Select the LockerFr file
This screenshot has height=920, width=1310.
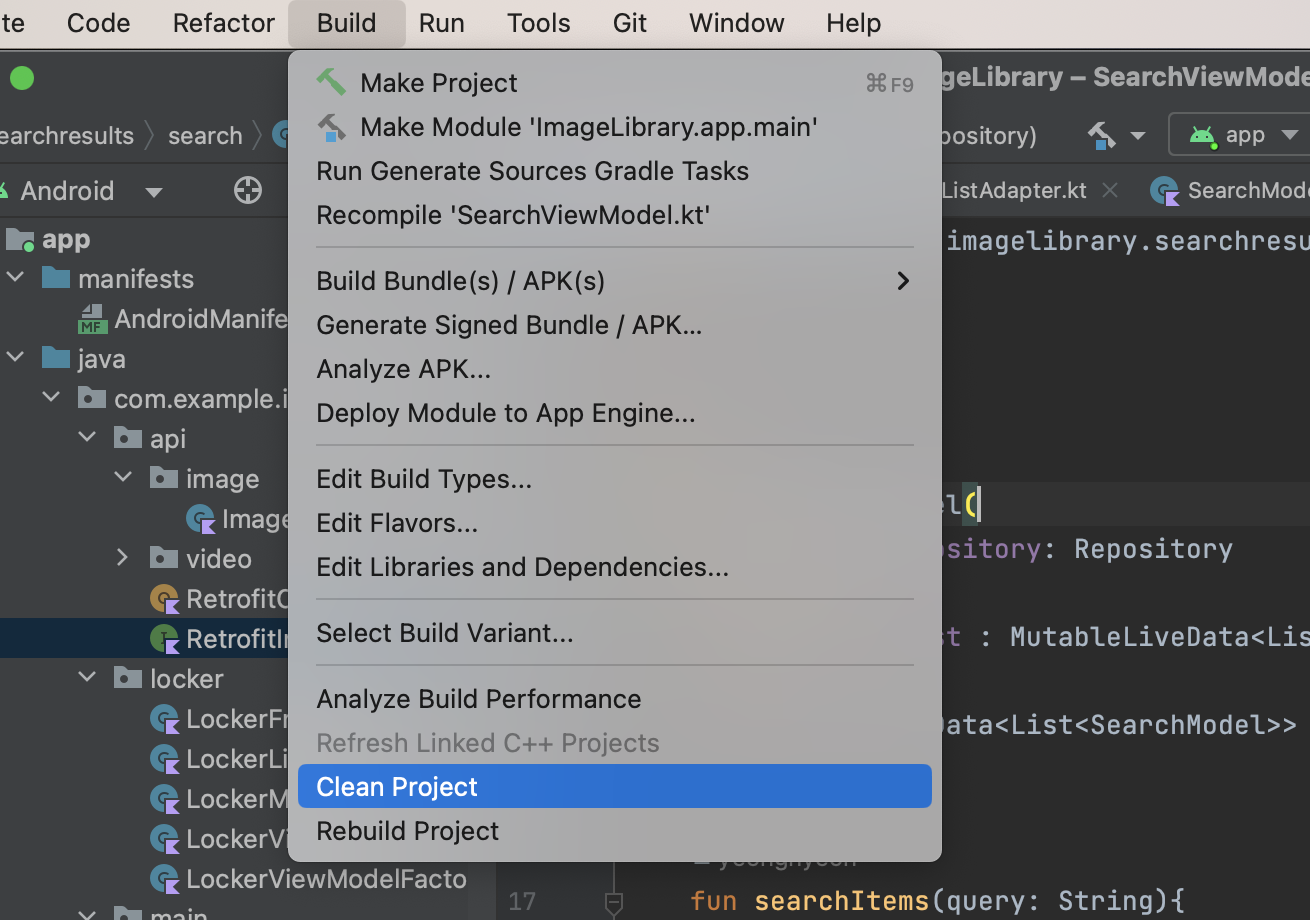click(237, 719)
